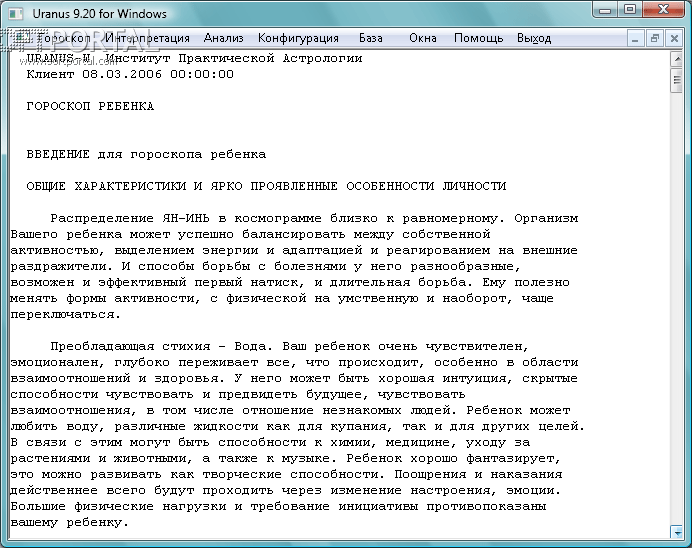Close the Uranus main window
This screenshot has width=692, height=548.
[x=663, y=10]
